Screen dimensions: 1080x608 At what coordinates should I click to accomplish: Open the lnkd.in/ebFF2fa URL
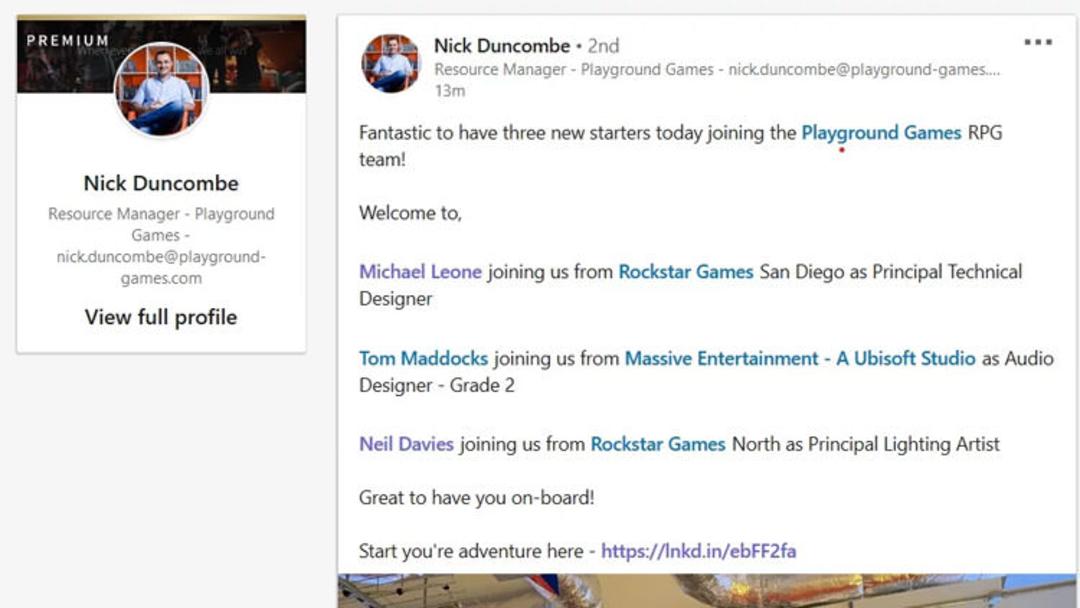(x=698, y=551)
